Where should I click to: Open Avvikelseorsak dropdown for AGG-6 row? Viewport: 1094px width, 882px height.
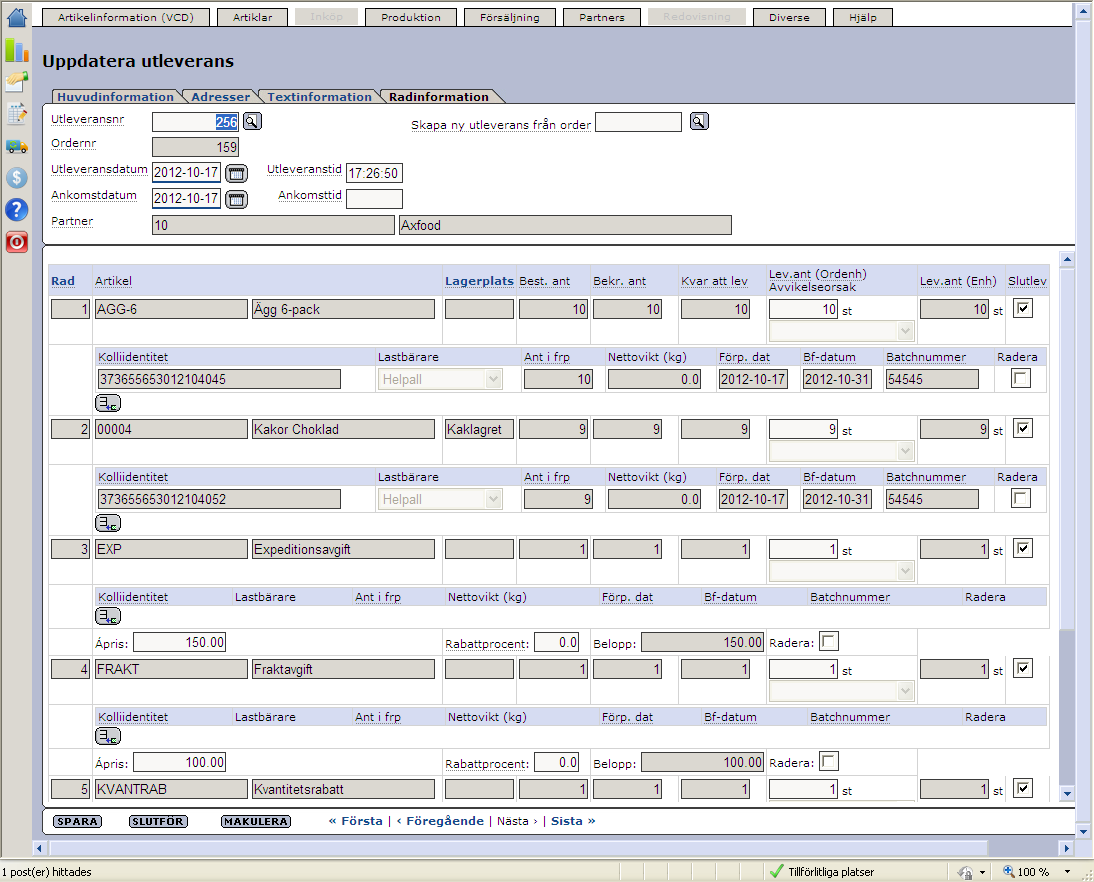coord(841,331)
